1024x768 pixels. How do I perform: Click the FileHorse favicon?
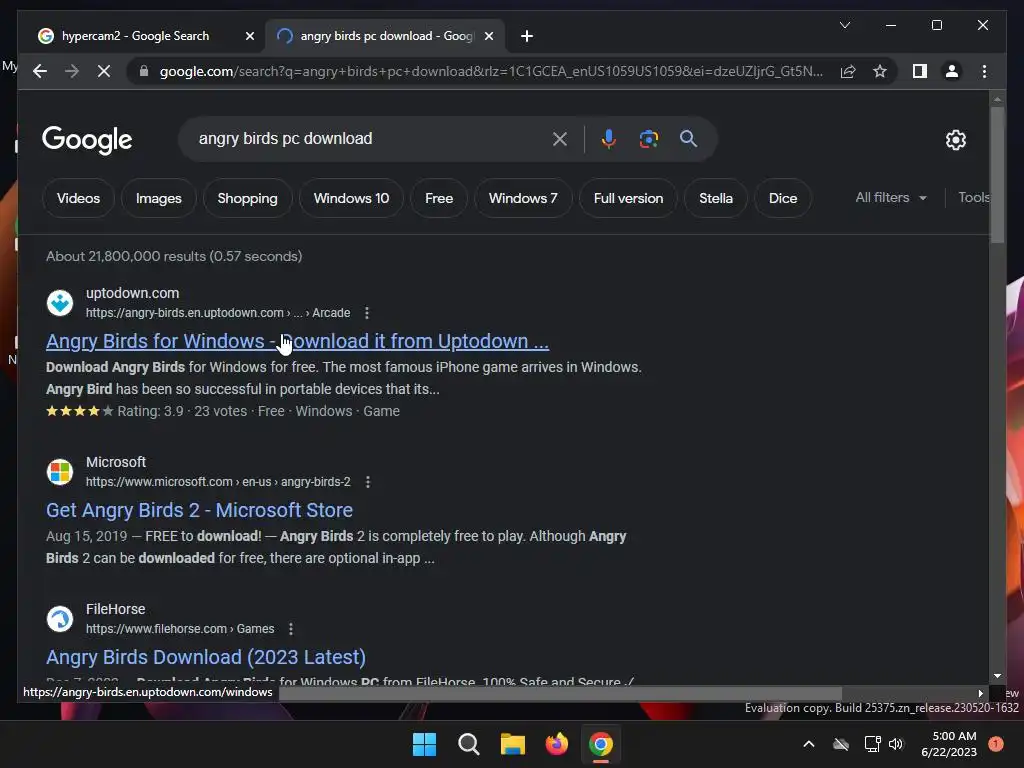tap(60, 619)
